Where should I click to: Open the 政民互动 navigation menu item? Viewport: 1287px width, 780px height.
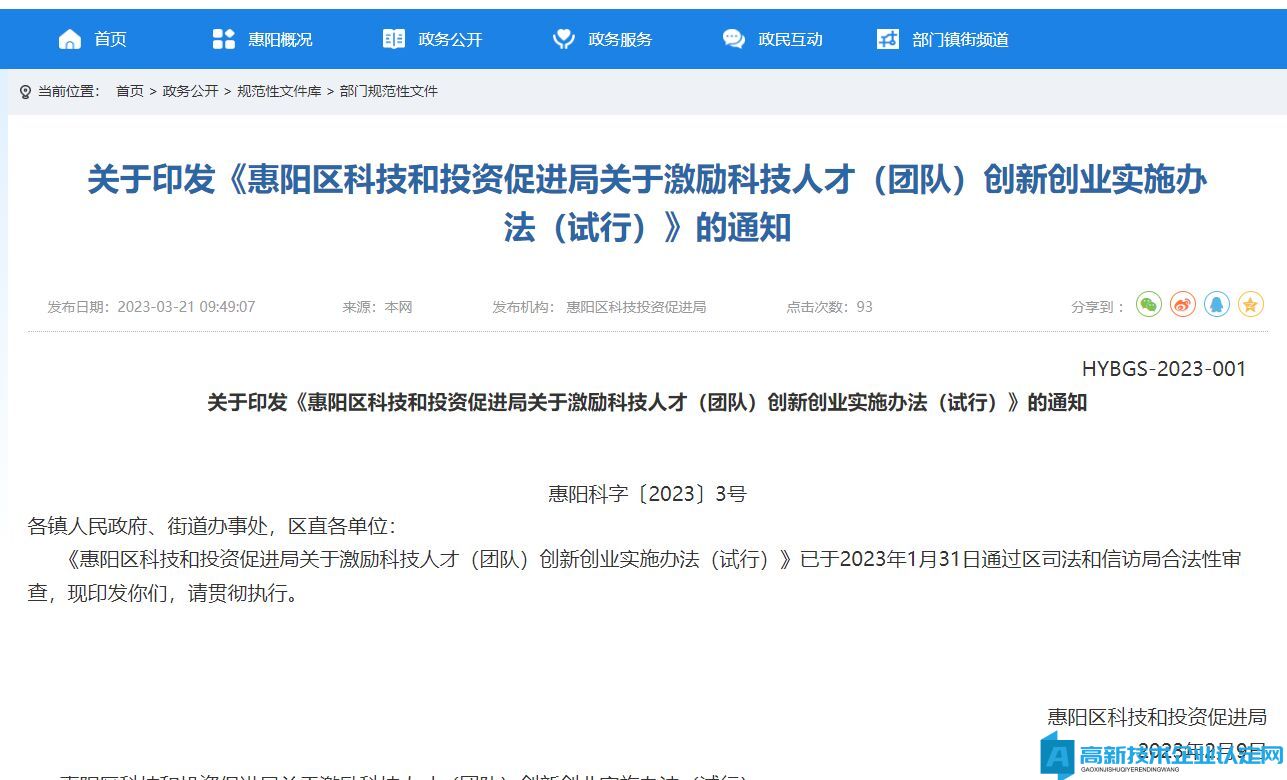pyautogui.click(x=790, y=39)
